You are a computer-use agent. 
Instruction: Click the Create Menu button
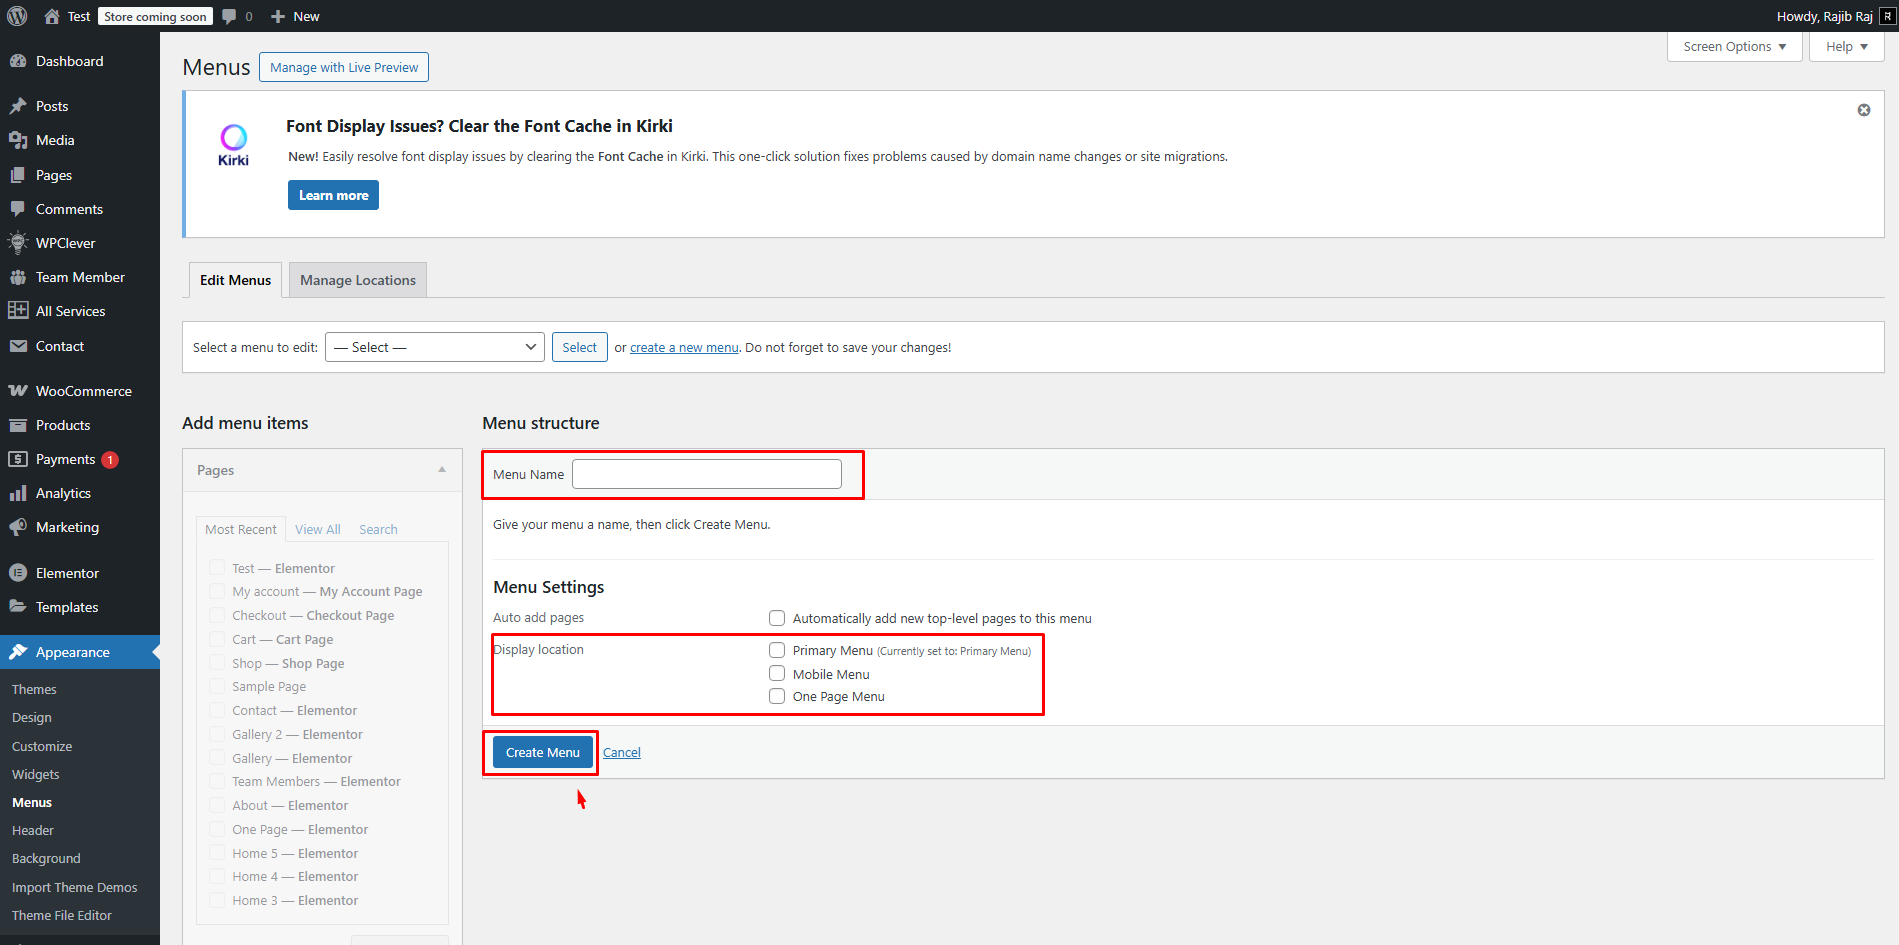(x=543, y=752)
